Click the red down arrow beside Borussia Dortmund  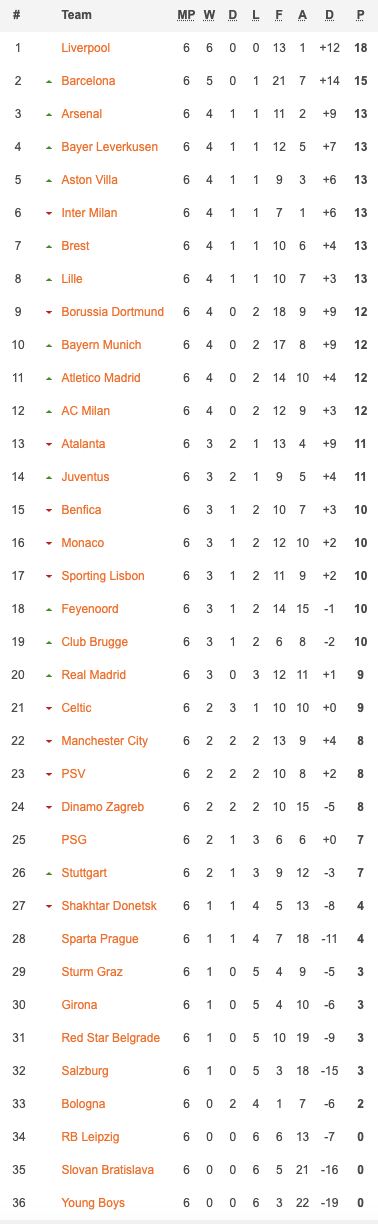coord(49,312)
